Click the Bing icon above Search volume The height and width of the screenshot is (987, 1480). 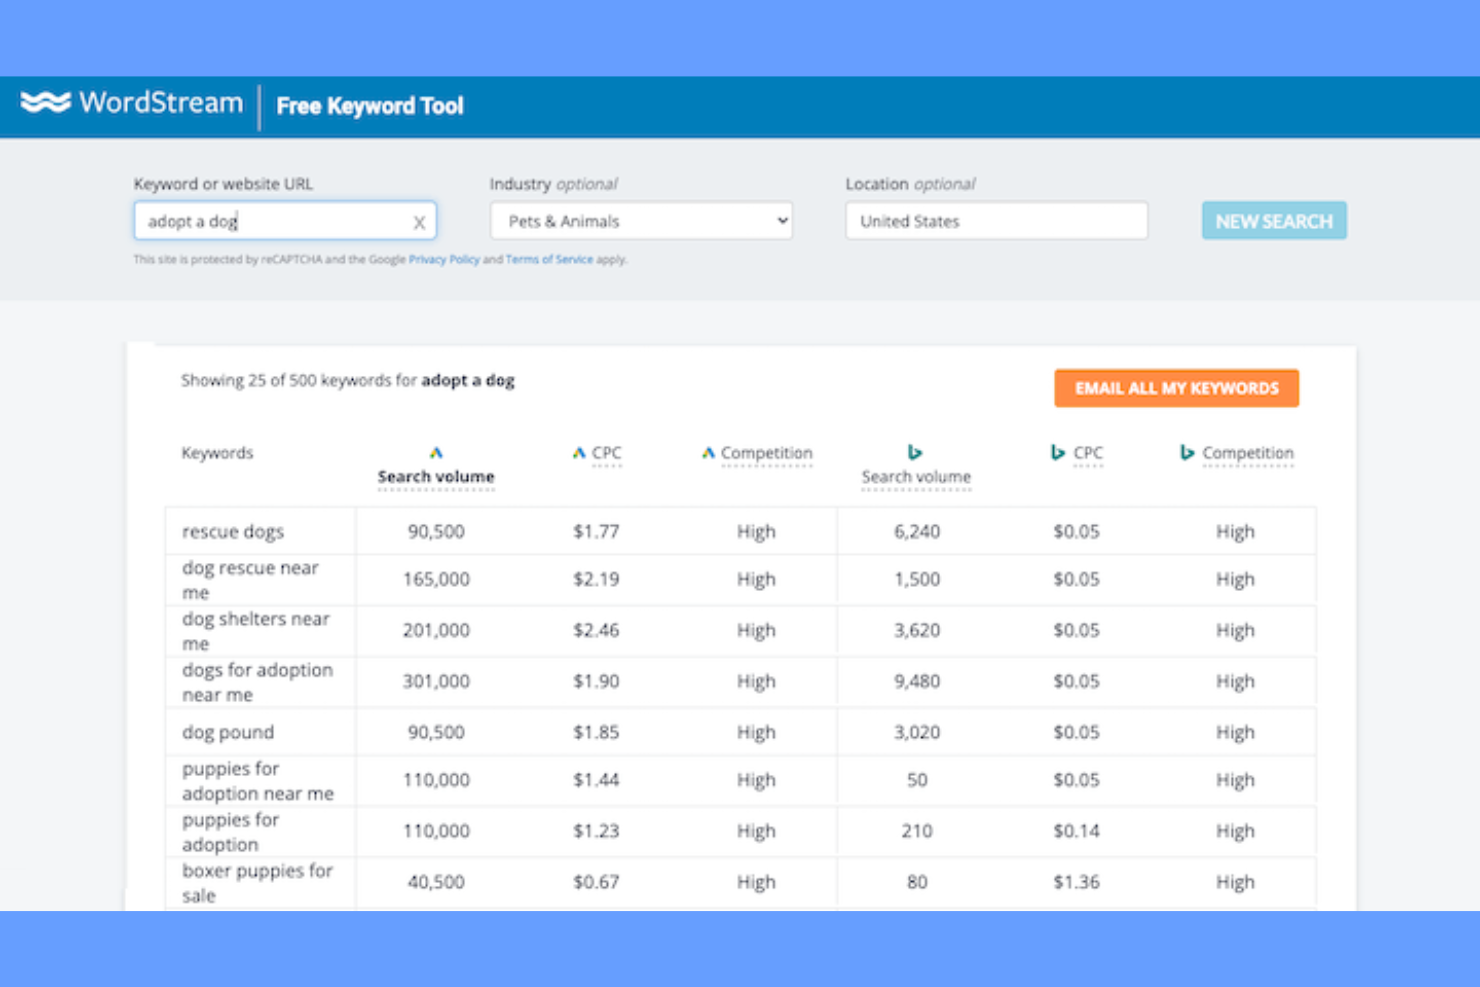click(x=915, y=453)
